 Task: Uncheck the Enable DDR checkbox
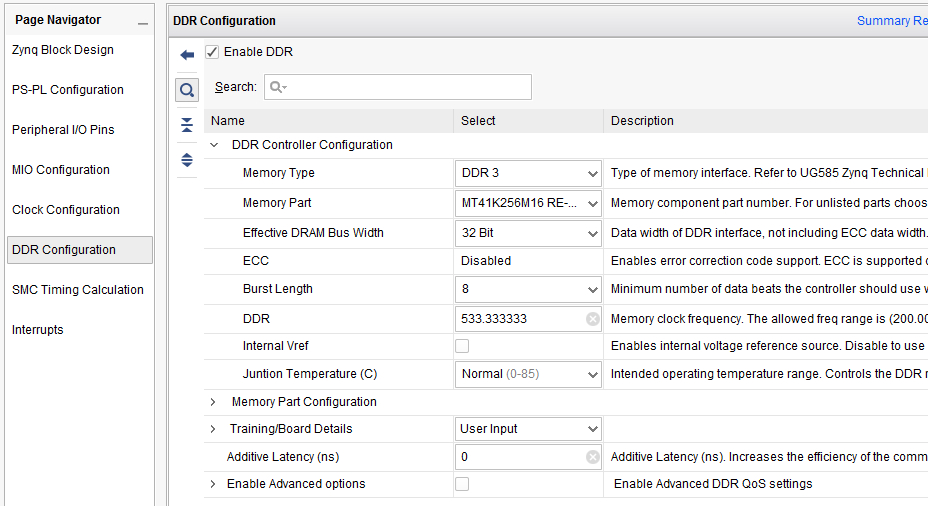[212, 52]
